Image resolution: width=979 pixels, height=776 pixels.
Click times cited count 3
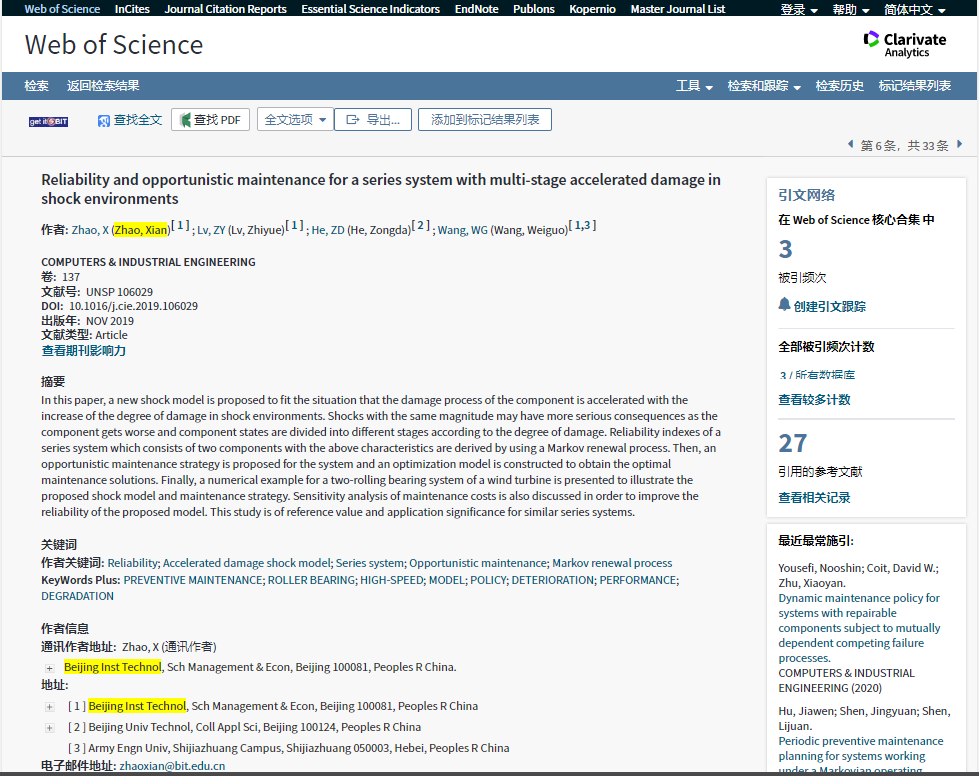click(785, 250)
